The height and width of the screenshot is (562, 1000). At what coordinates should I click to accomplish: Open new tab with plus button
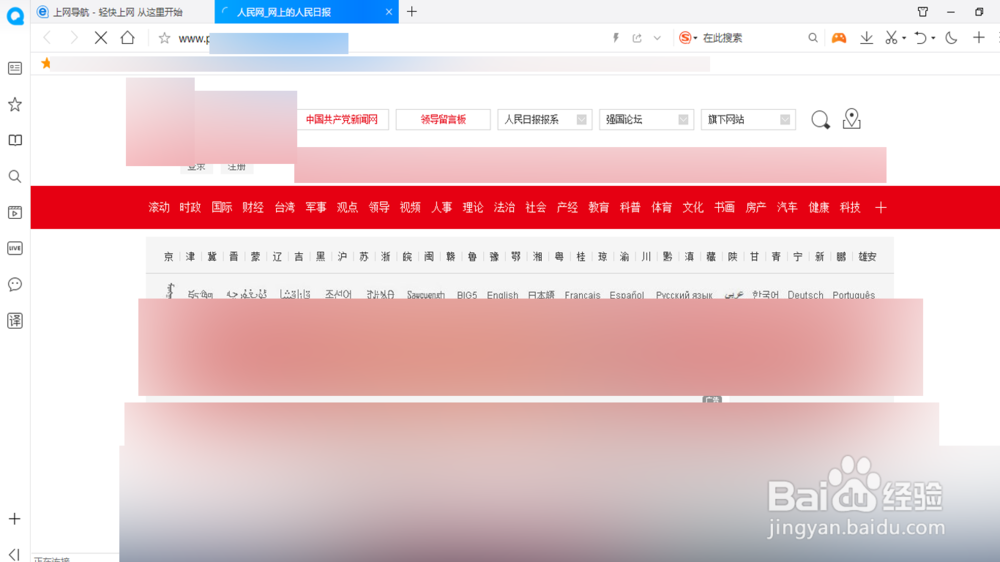[412, 11]
